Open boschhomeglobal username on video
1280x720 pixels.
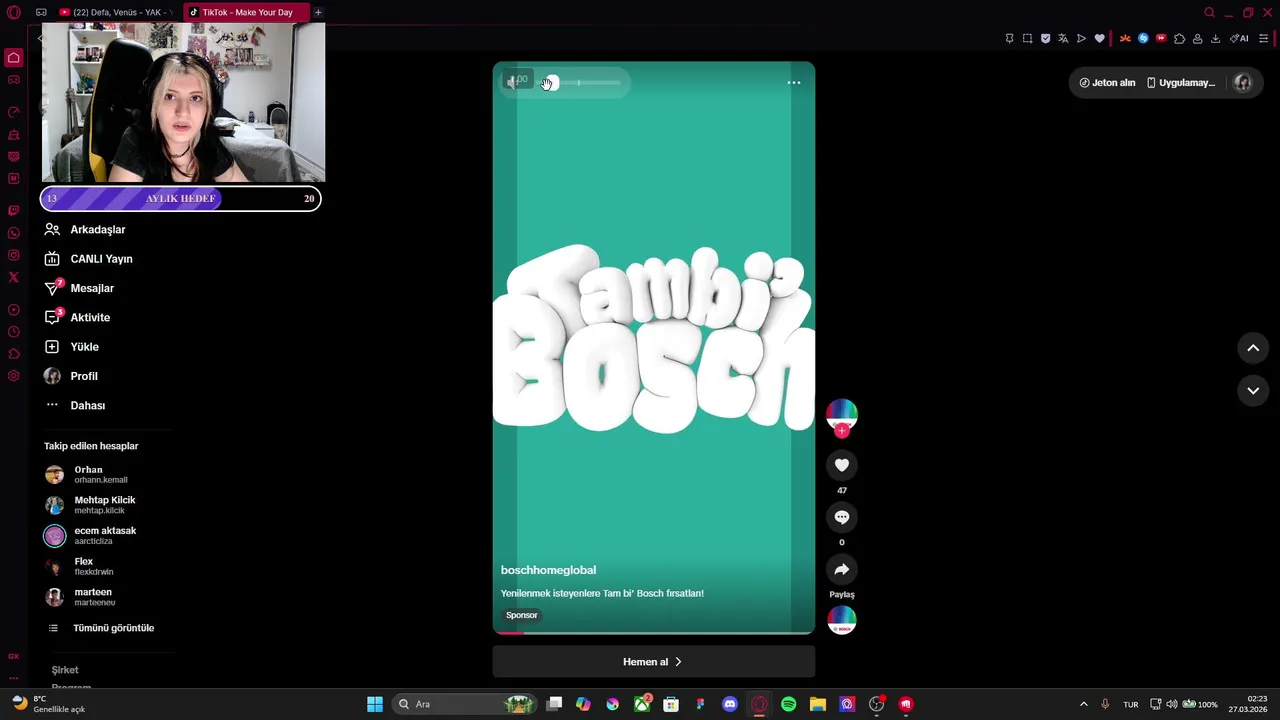click(x=548, y=570)
